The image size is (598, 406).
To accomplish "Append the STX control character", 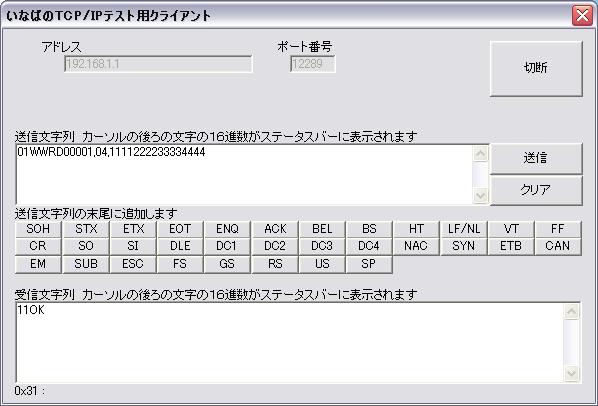I will [86, 229].
